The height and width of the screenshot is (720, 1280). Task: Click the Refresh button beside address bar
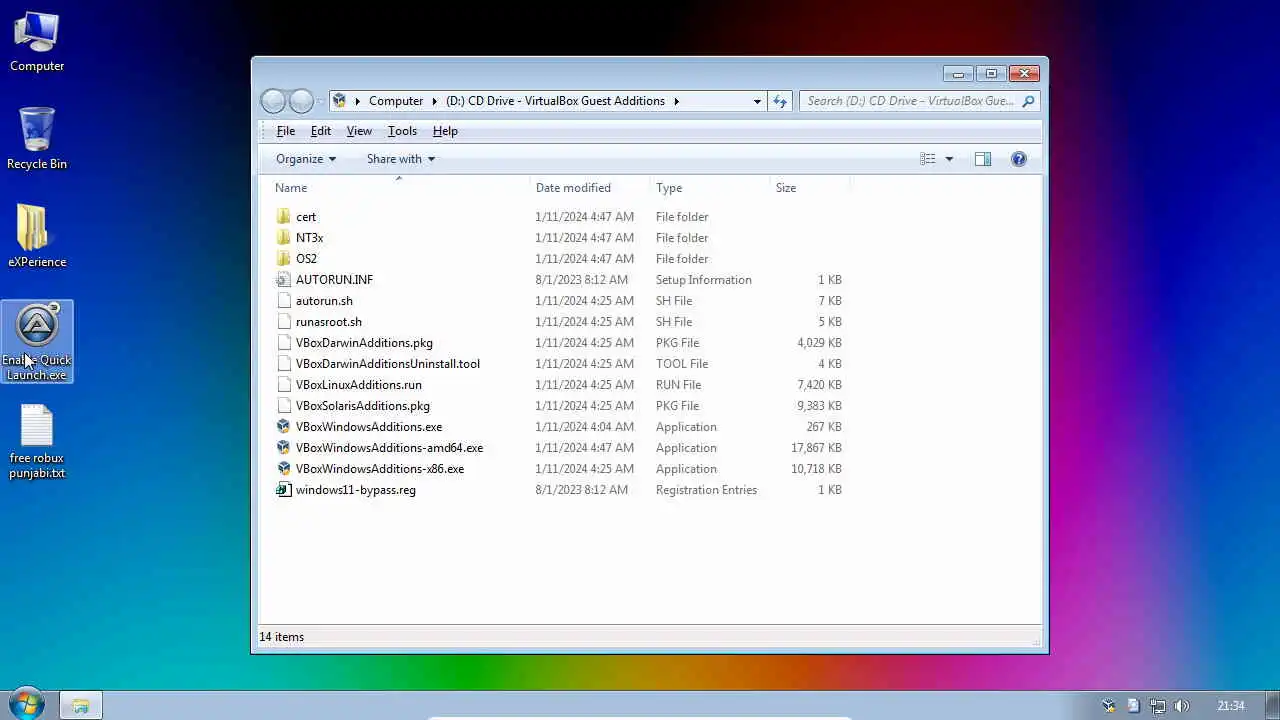780,101
